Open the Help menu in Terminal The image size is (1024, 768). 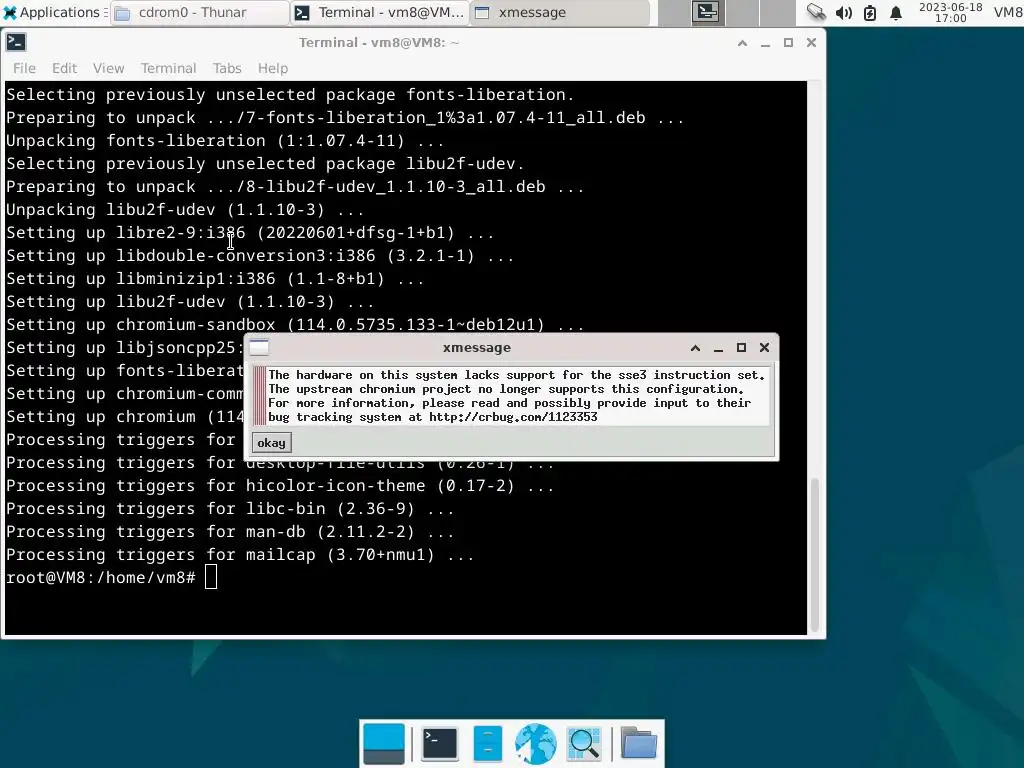(x=272, y=68)
